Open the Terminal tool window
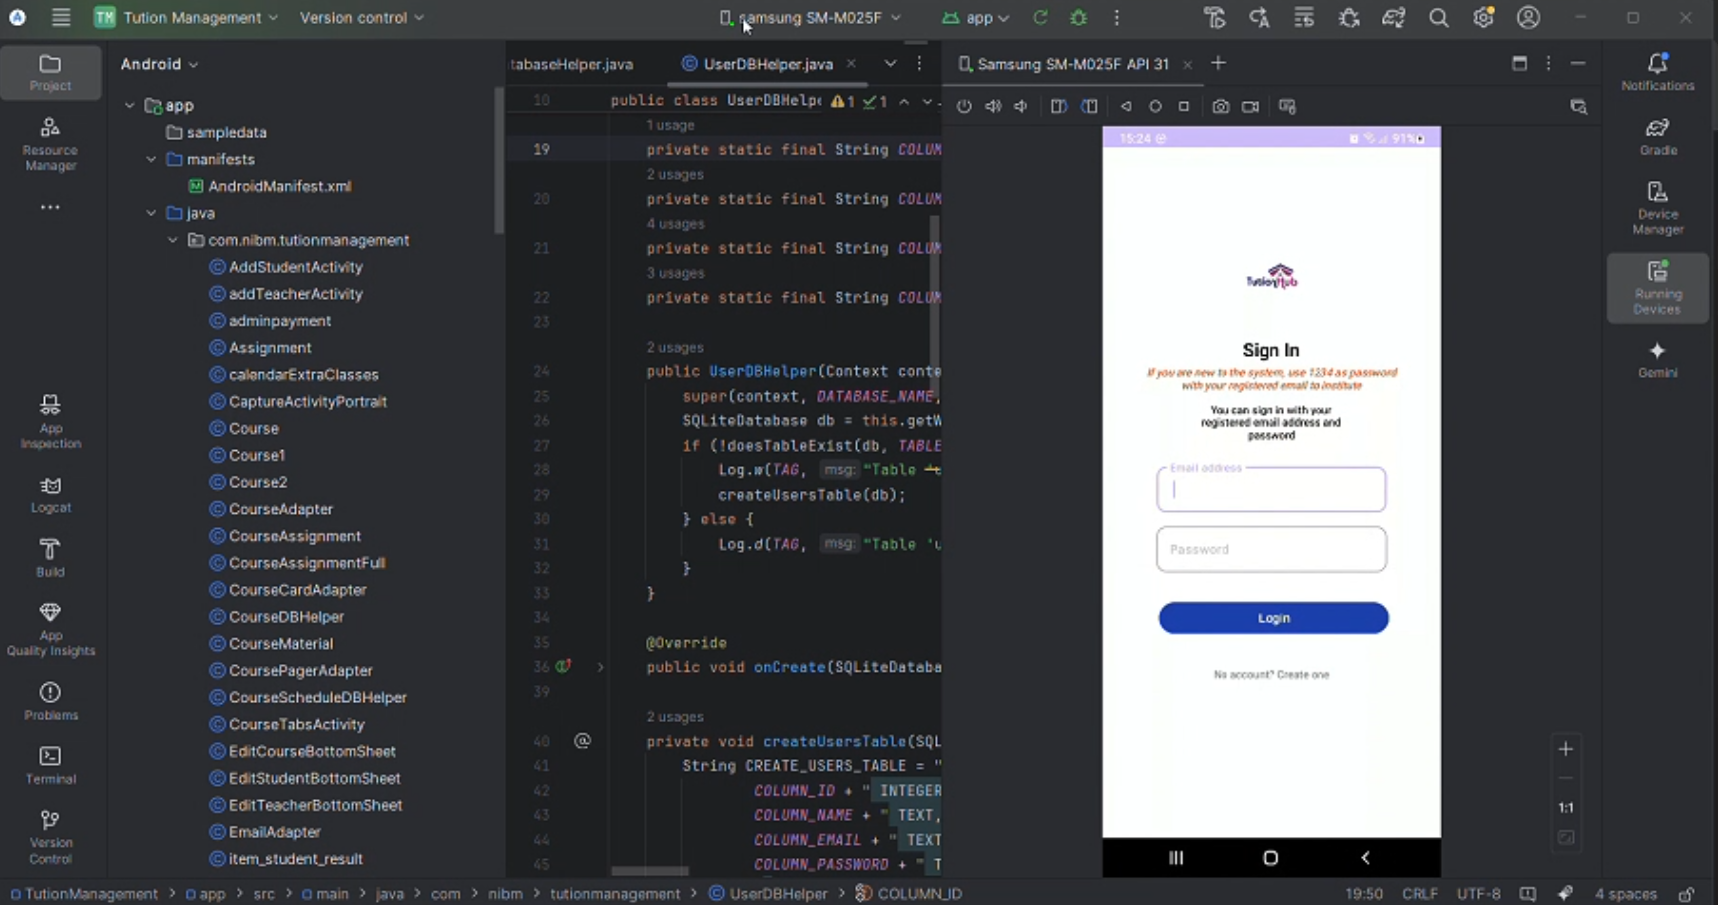 point(50,764)
